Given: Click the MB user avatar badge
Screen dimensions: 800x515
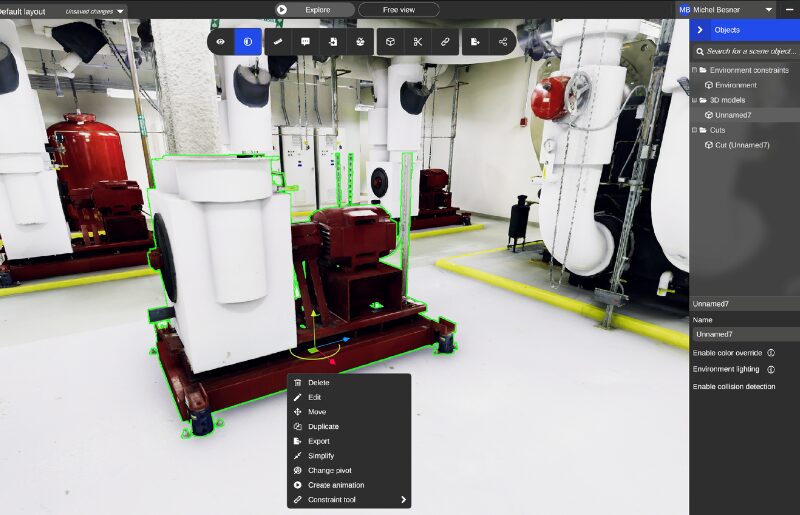Looking at the screenshot, I should coord(684,10).
